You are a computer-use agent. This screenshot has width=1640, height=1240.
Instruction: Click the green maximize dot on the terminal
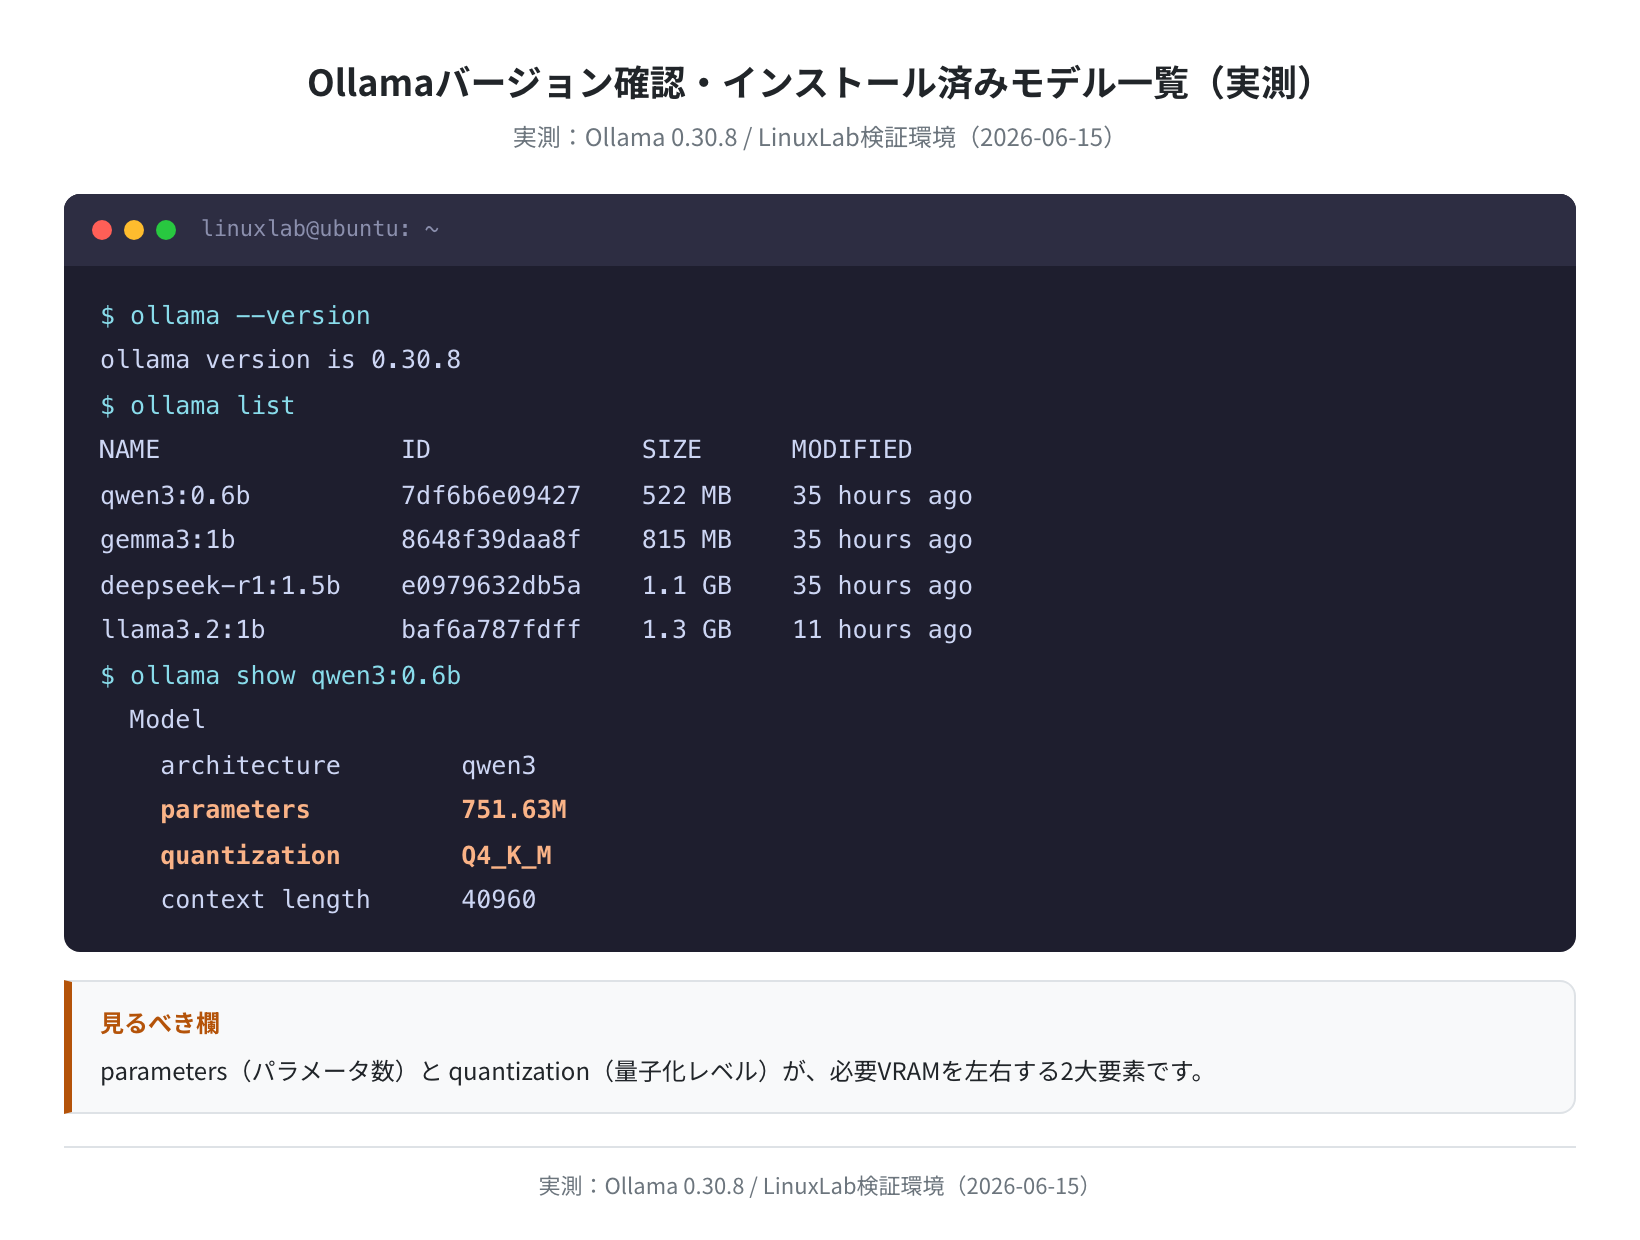166,230
